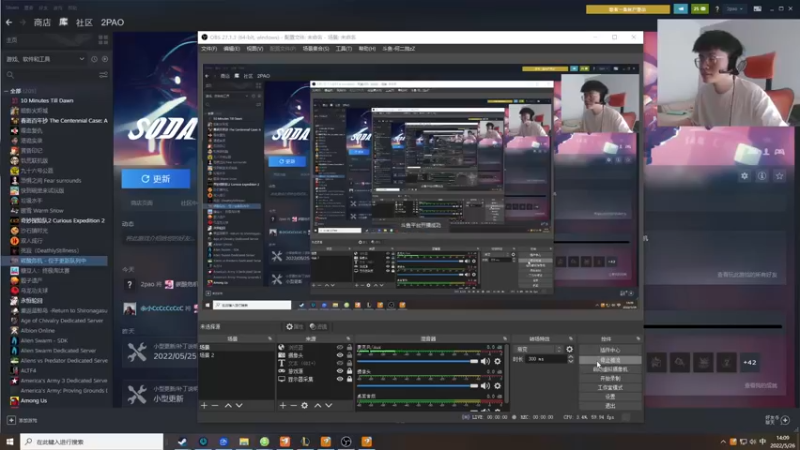This screenshot has width=800, height=450.
Task: Move the source up with the arrow icon
Action: (317, 406)
